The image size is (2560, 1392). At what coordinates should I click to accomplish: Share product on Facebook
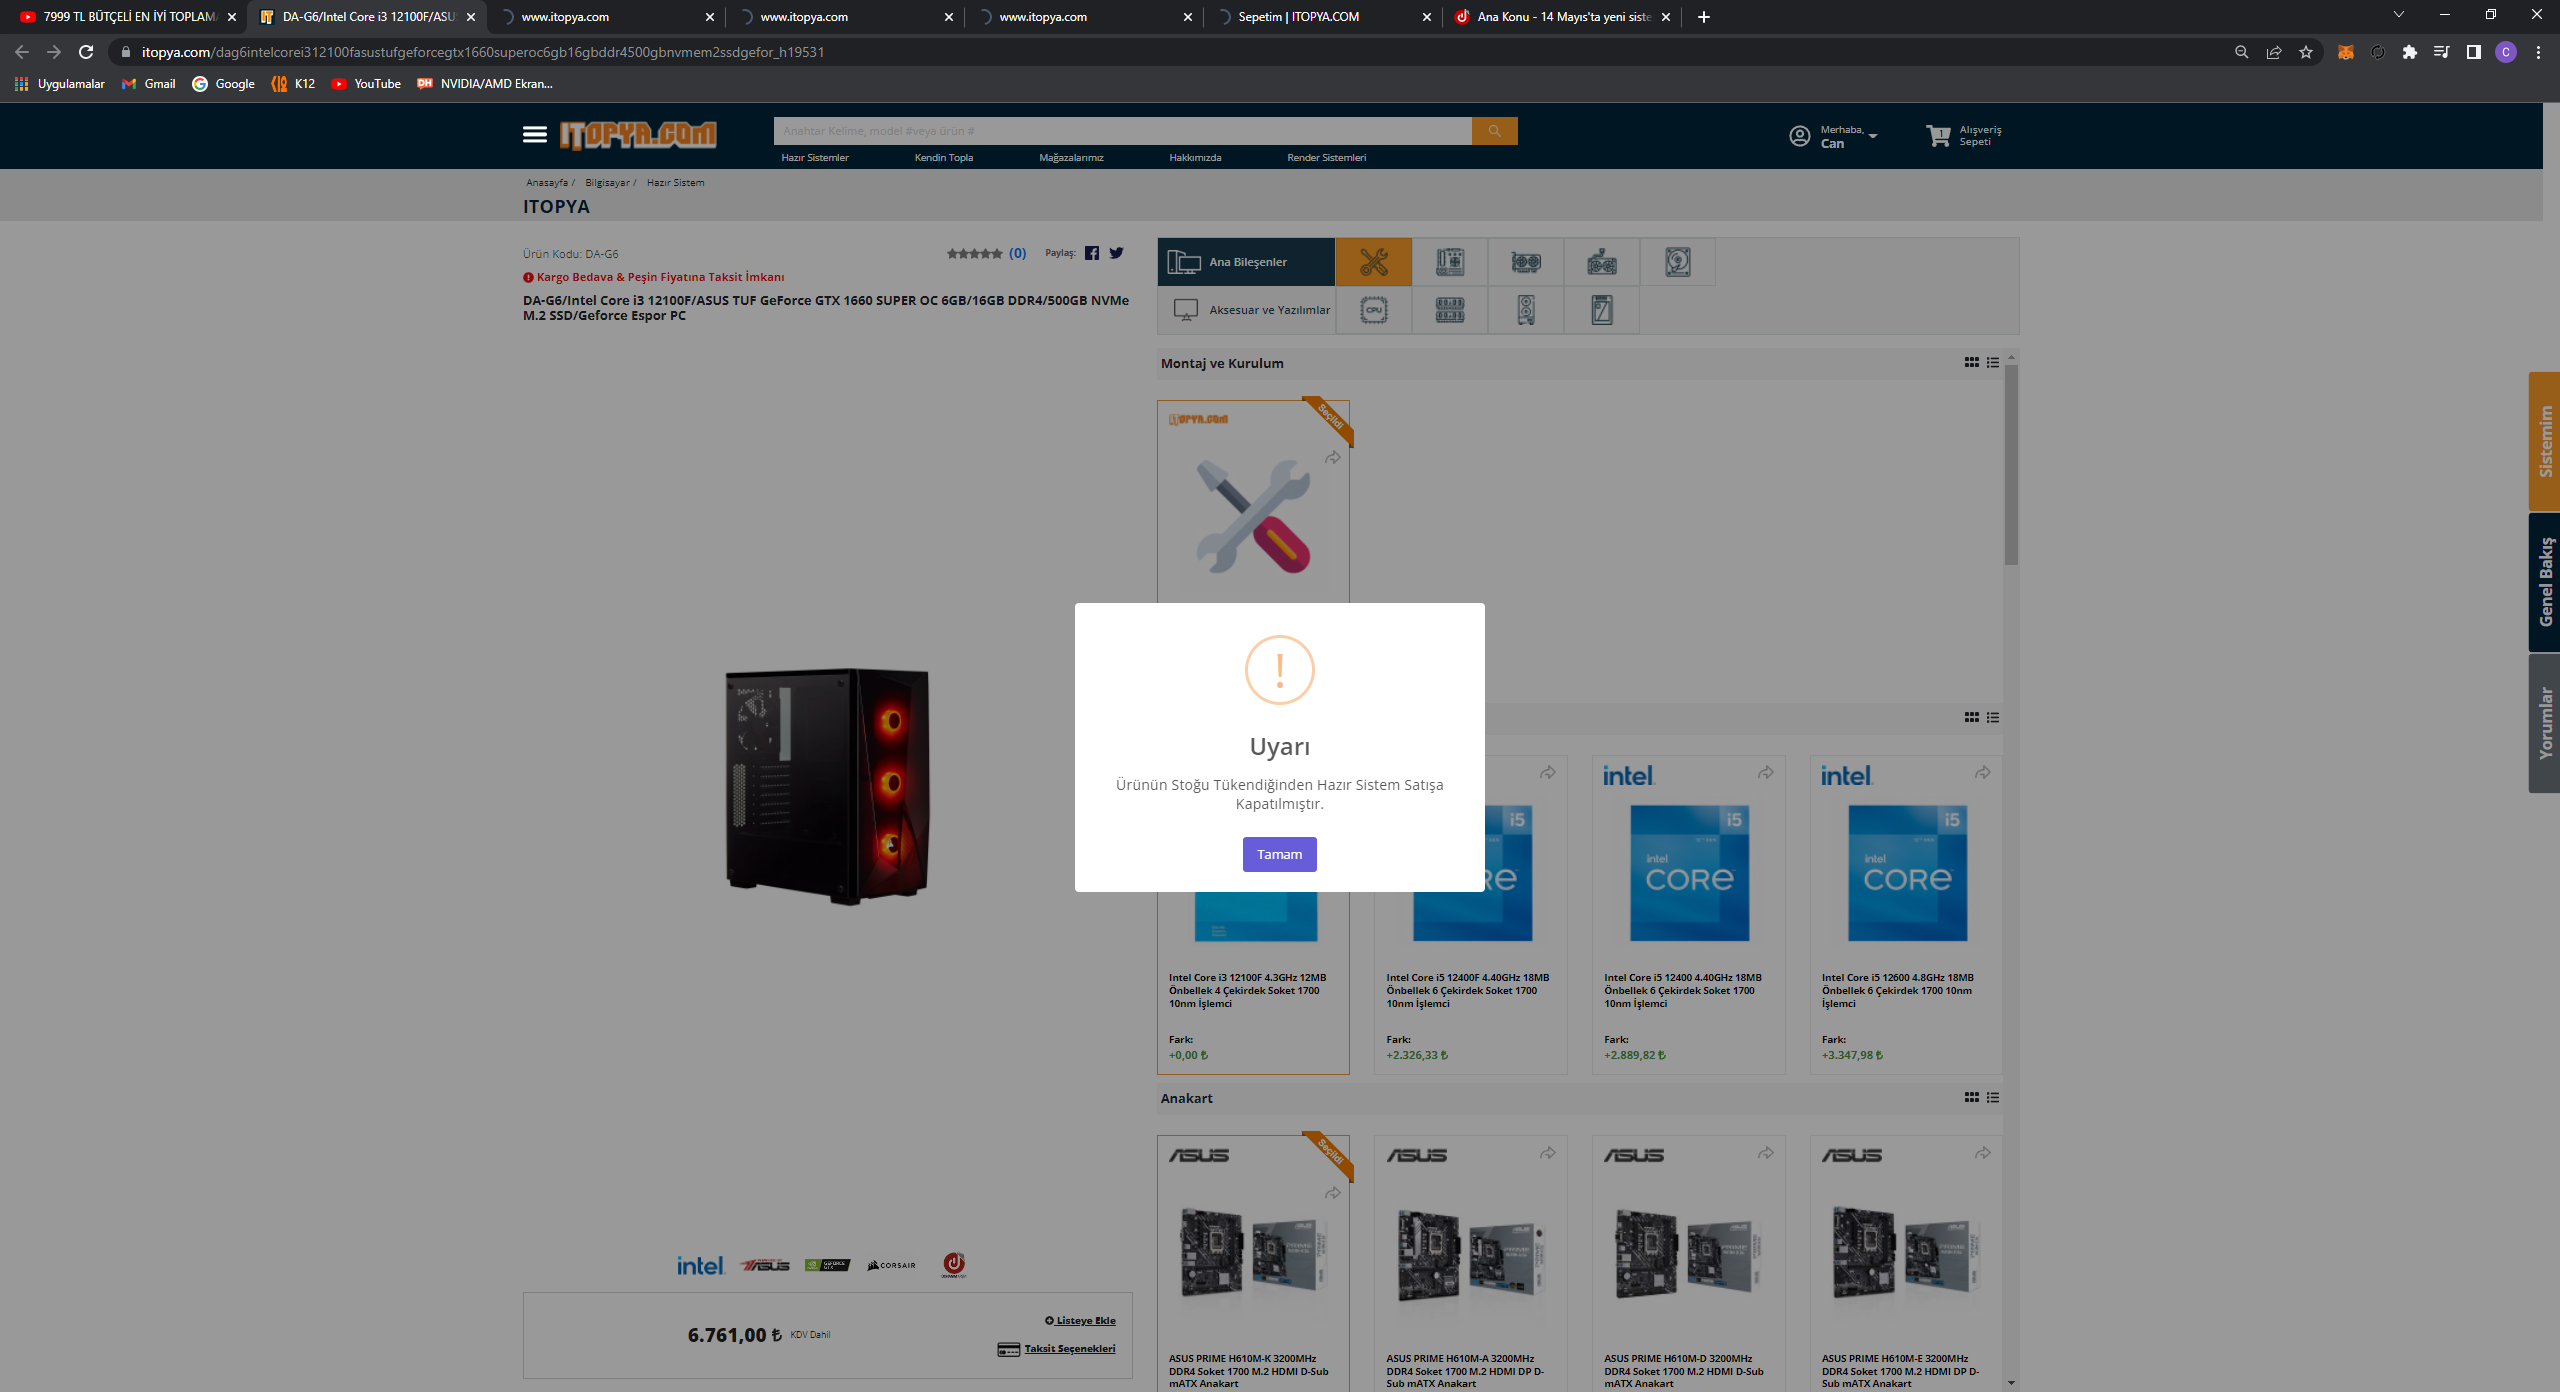click(x=1091, y=253)
